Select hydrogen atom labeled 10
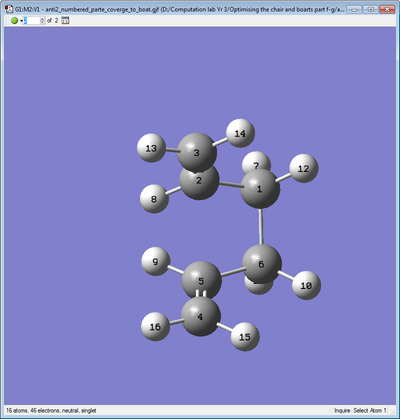 pos(306,285)
